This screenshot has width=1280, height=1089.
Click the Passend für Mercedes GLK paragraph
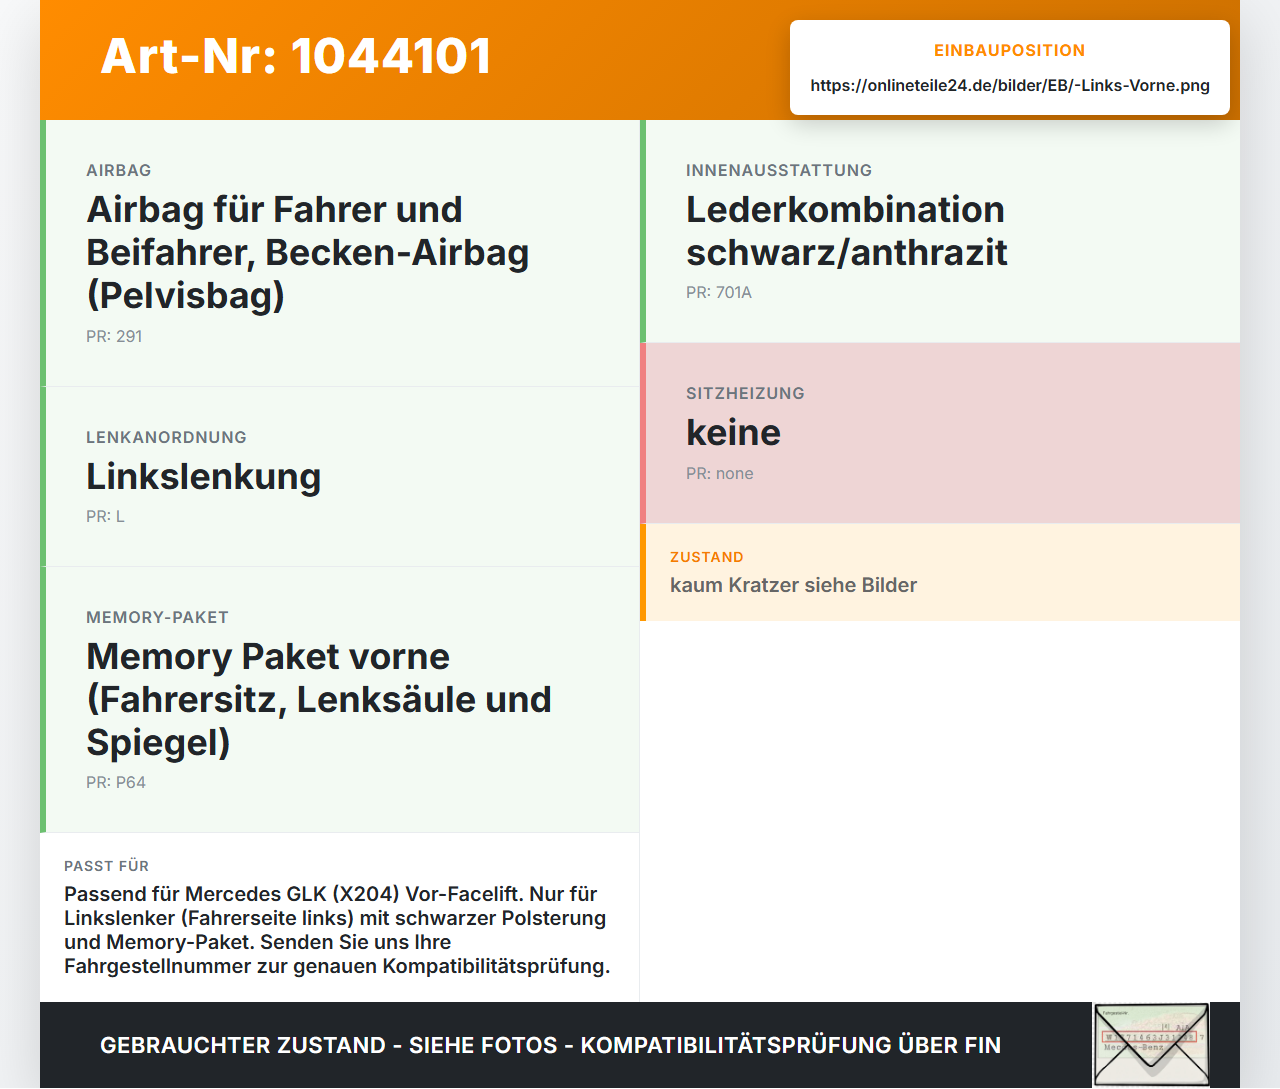(x=337, y=930)
